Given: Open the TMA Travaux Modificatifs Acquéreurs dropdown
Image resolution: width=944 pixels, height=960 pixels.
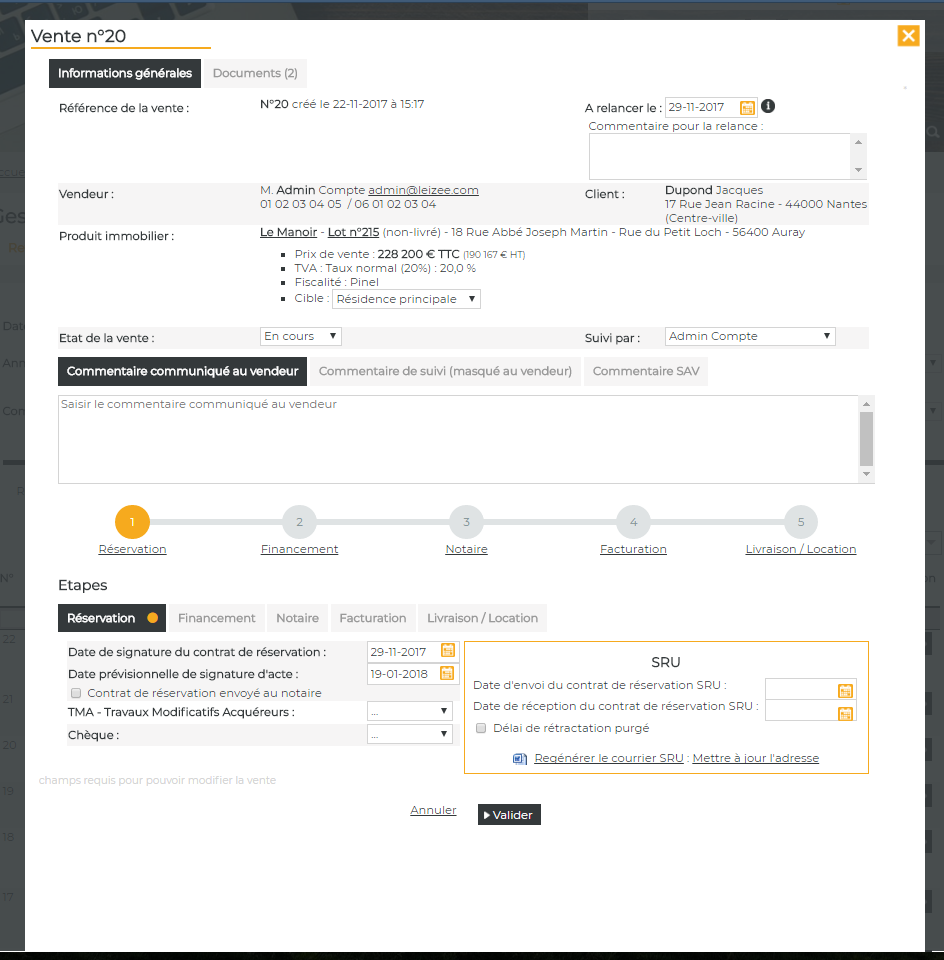Looking at the screenshot, I should [x=410, y=711].
